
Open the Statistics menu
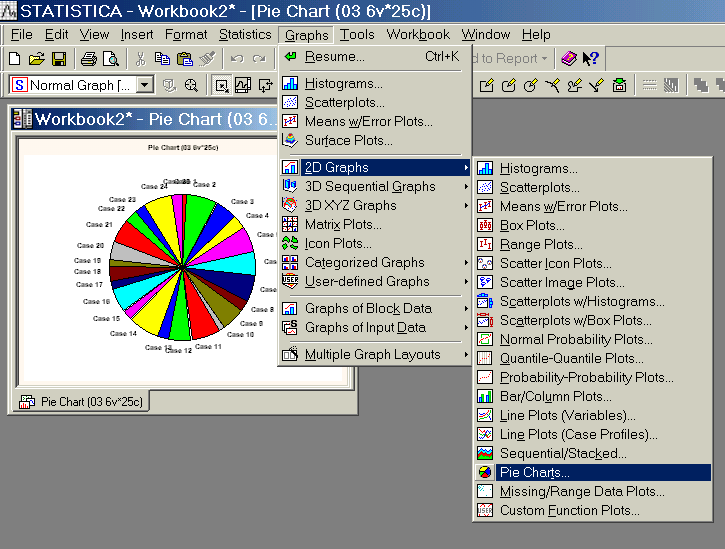coord(245,35)
